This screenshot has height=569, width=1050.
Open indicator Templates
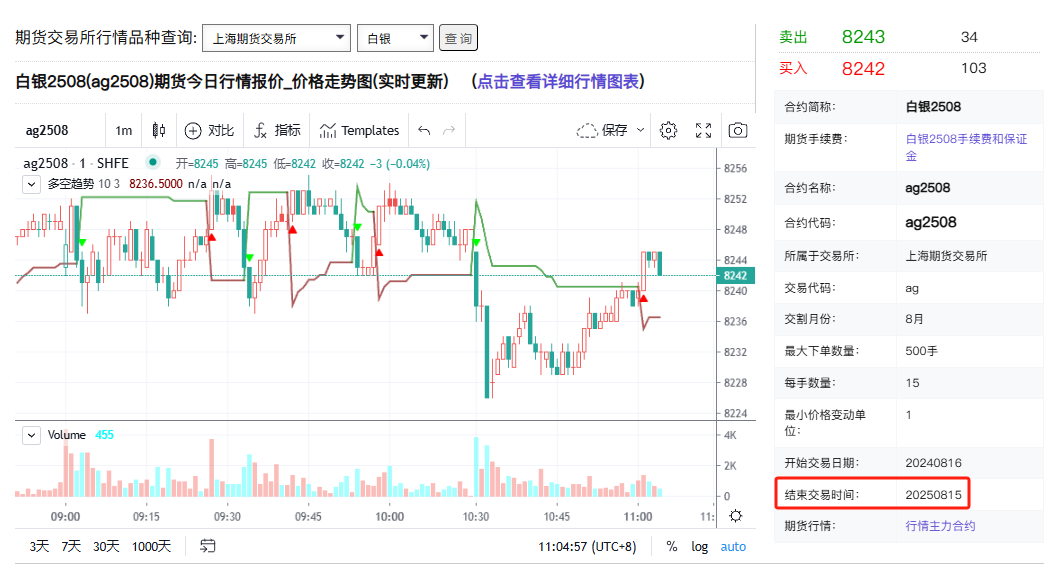(360, 131)
